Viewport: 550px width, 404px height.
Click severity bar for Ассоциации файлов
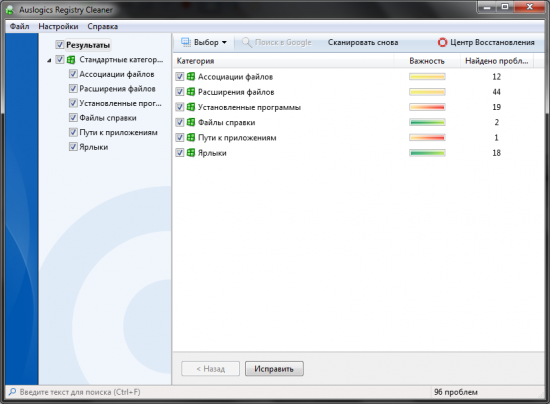click(427, 76)
